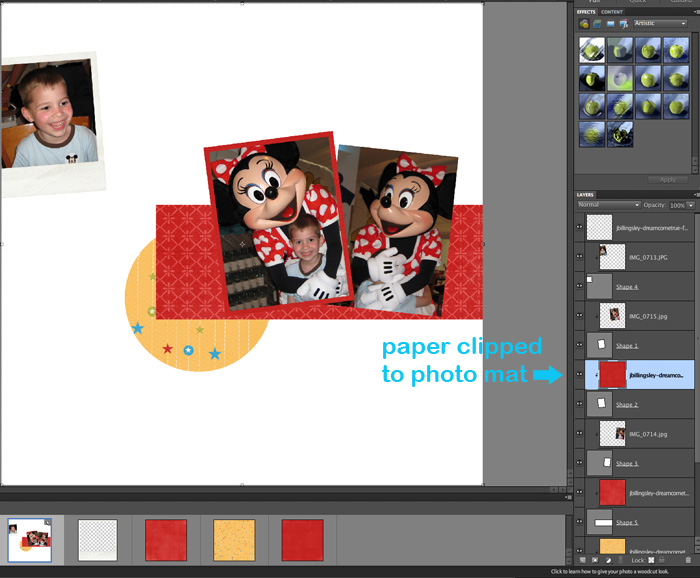The height and width of the screenshot is (578, 700).
Task: Hide the Shape 4 layer
Action: pyautogui.click(x=579, y=286)
